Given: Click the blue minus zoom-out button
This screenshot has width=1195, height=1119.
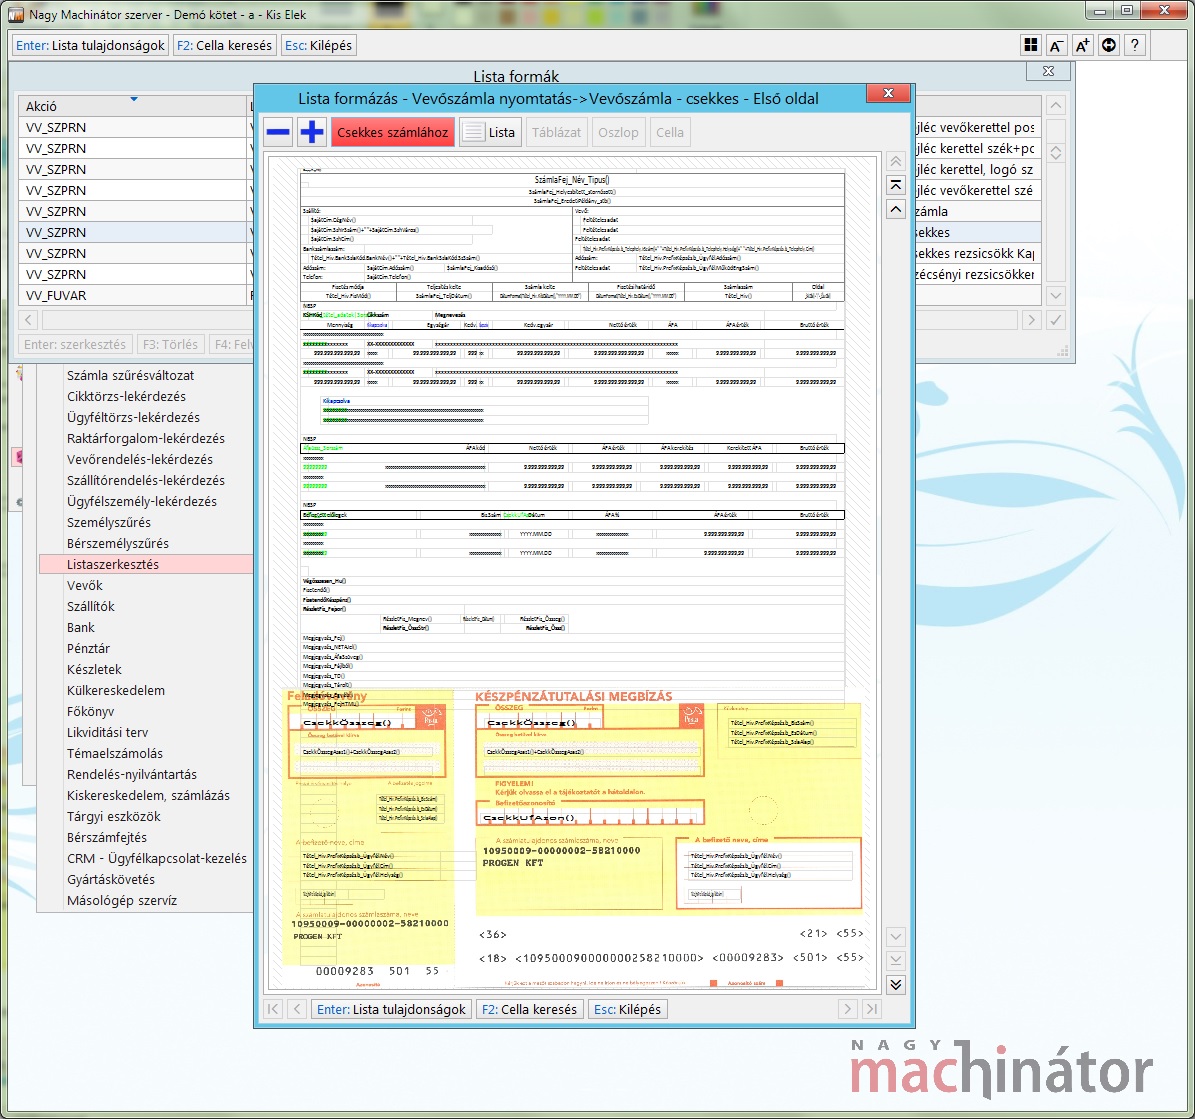Looking at the screenshot, I should coord(278,132).
